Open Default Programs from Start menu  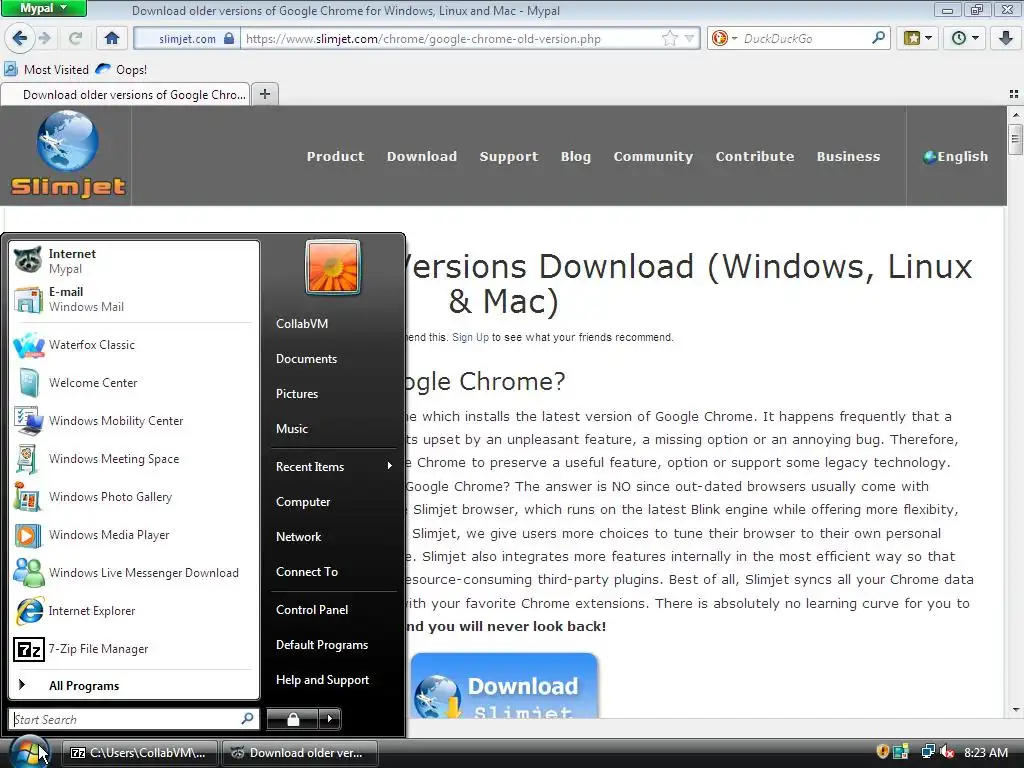pyautogui.click(x=333, y=645)
